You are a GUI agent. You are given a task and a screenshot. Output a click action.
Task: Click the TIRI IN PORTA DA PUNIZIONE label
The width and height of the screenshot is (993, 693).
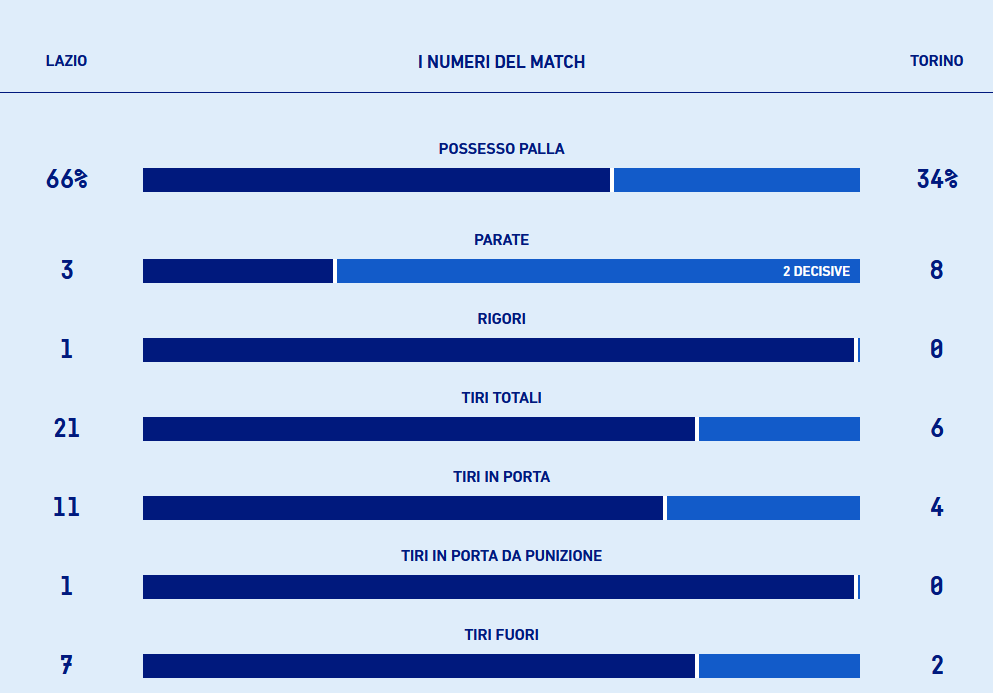tap(501, 556)
